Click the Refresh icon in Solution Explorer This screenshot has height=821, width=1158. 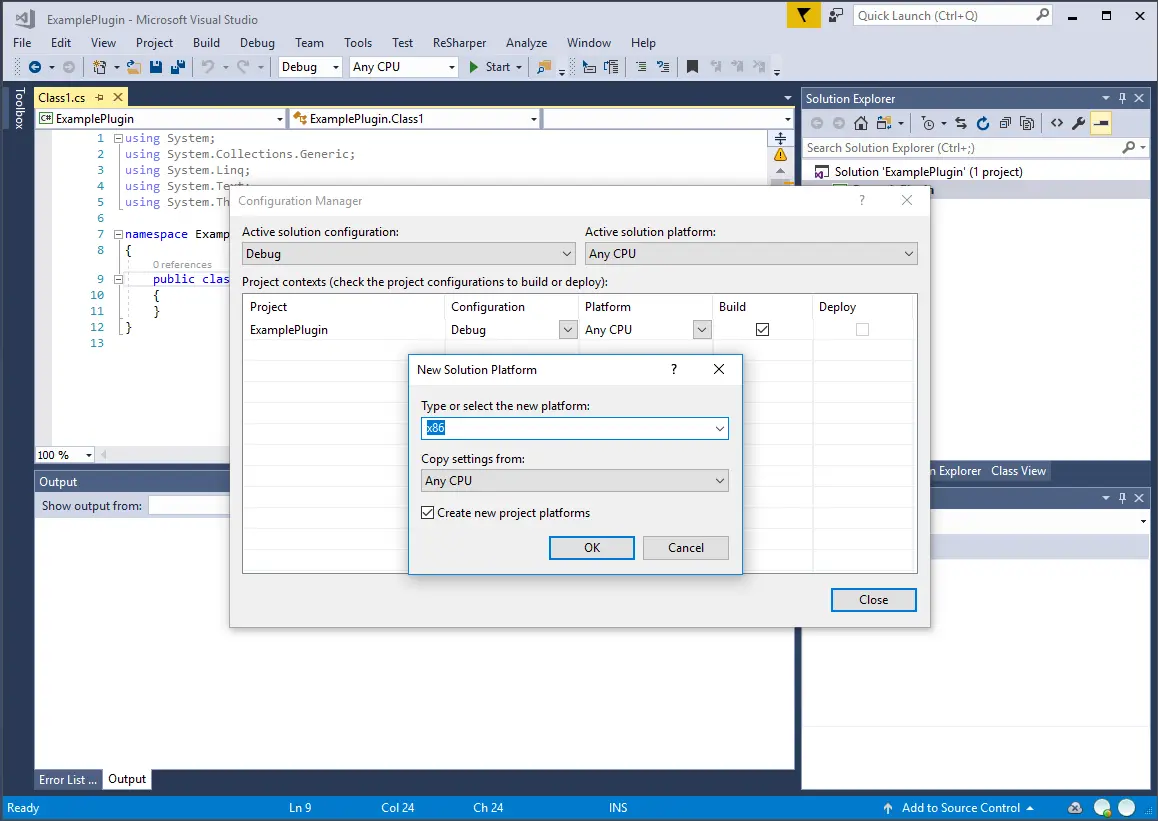(x=983, y=123)
